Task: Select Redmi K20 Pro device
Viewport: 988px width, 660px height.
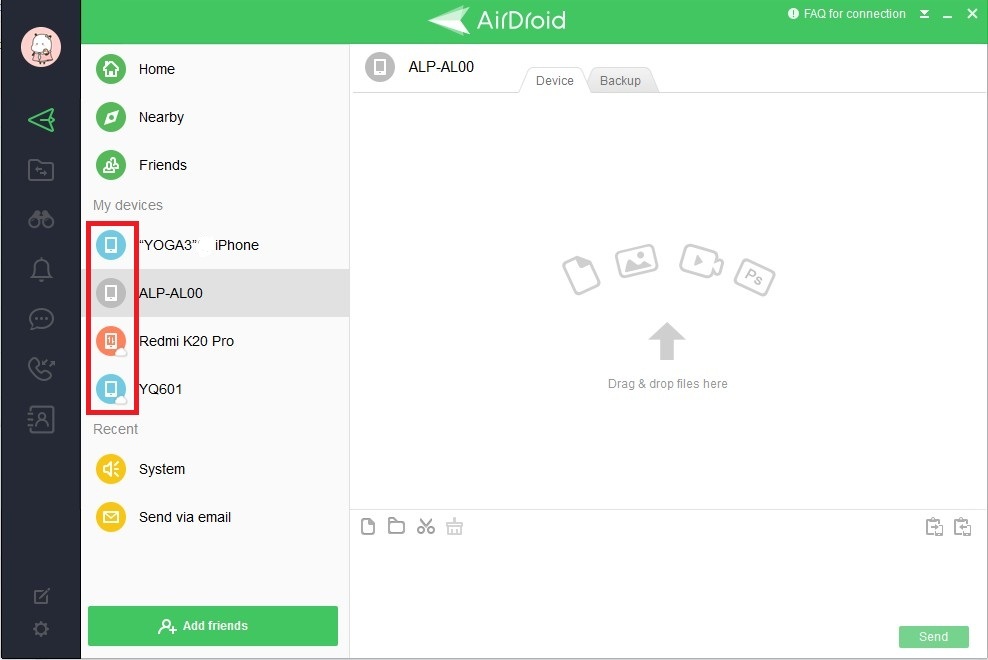Action: pyautogui.click(x=186, y=341)
